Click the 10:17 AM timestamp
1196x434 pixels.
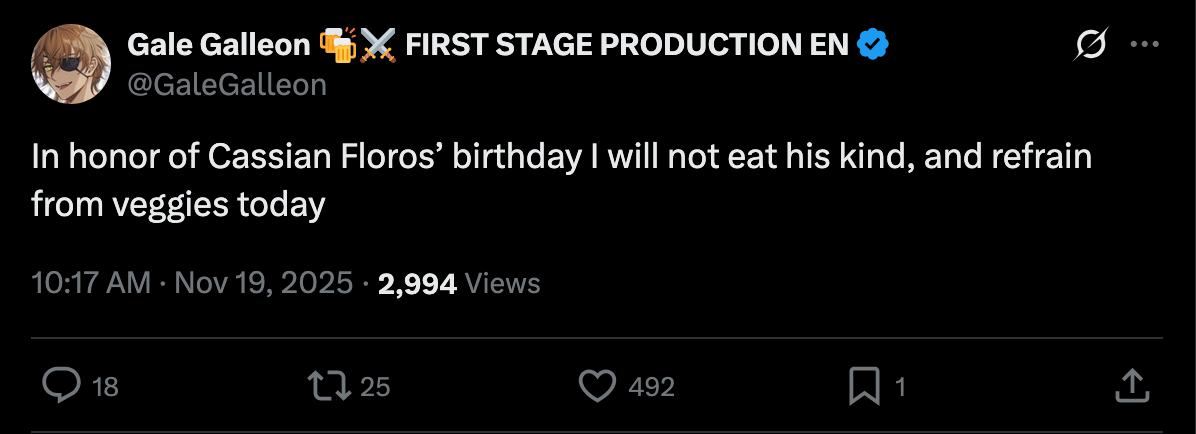pos(90,284)
